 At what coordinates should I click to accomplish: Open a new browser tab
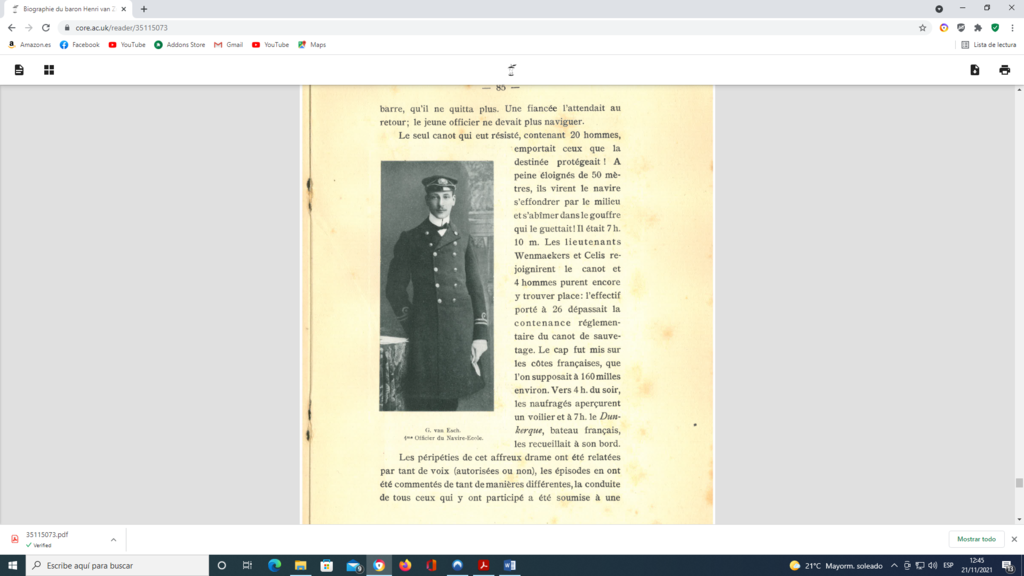tap(144, 9)
